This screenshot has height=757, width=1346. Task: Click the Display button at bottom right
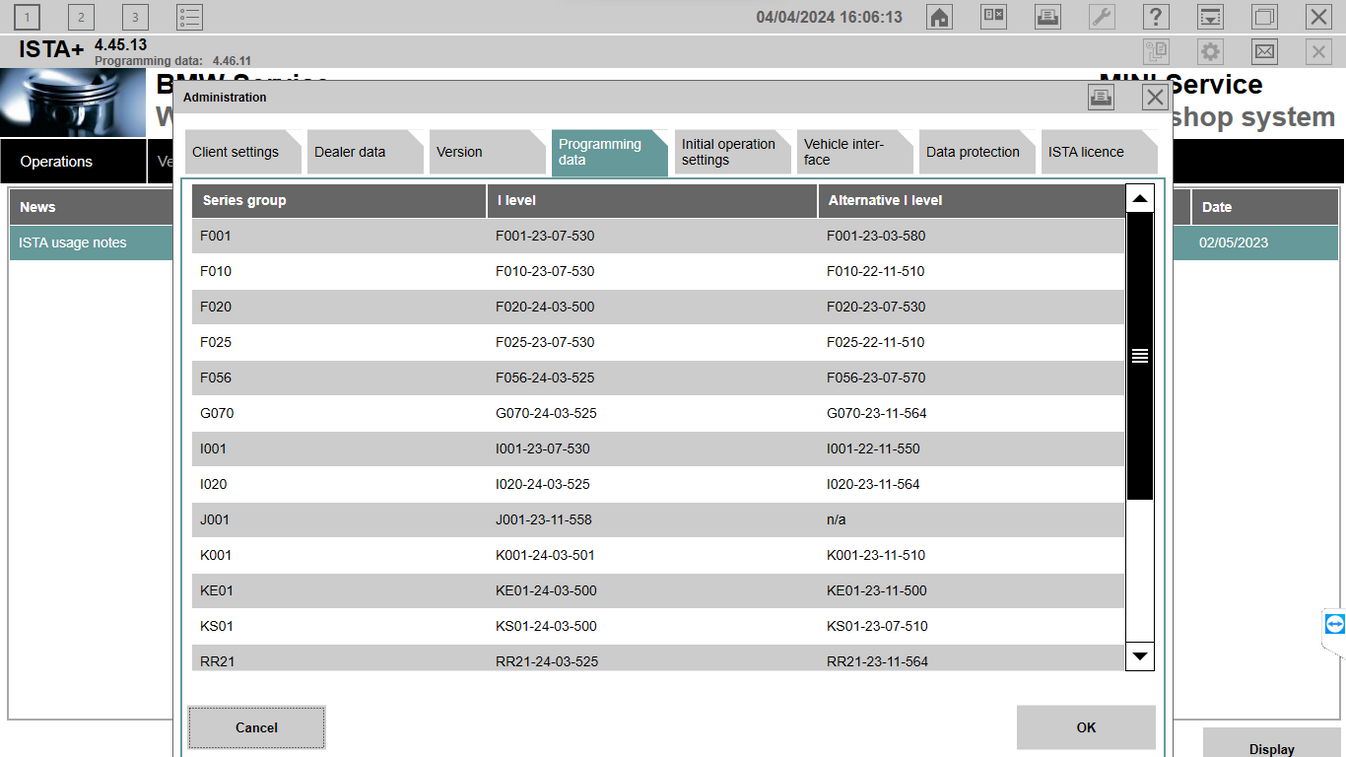coord(1271,748)
